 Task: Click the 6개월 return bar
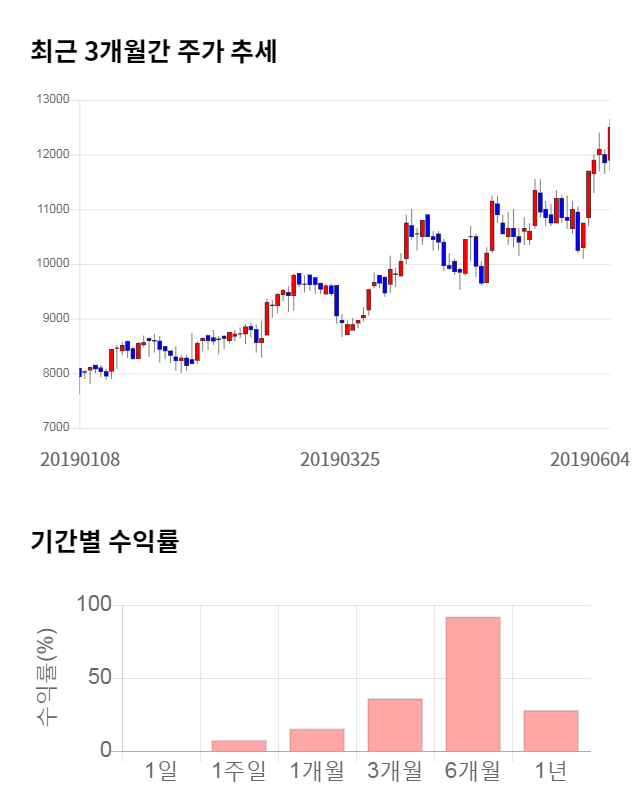pos(472,684)
